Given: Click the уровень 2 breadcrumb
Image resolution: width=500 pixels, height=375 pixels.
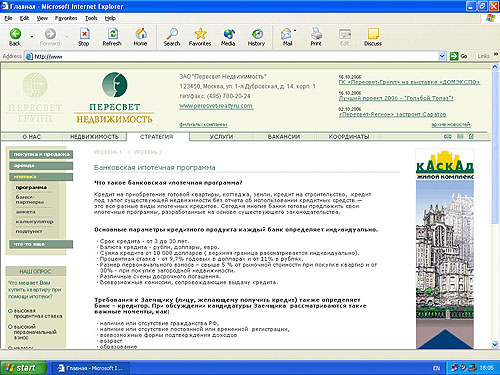Looking at the screenshot, I should tap(148, 152).
